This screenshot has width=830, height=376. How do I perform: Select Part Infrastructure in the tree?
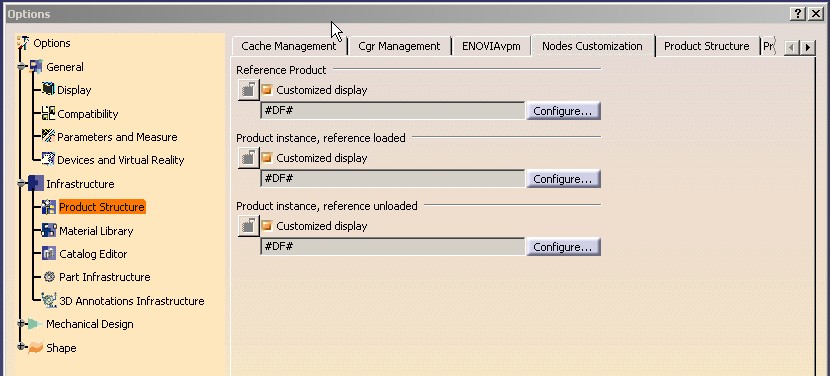105,277
